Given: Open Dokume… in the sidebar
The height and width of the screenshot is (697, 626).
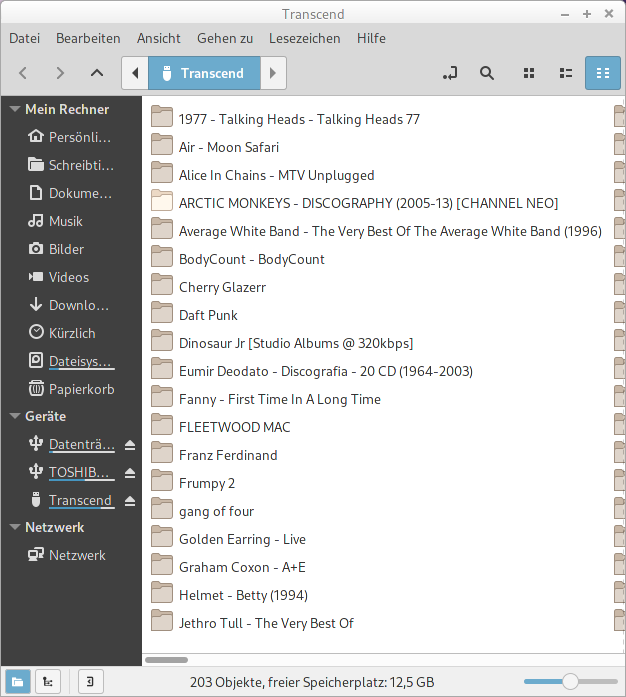Looking at the screenshot, I should (x=71, y=193).
